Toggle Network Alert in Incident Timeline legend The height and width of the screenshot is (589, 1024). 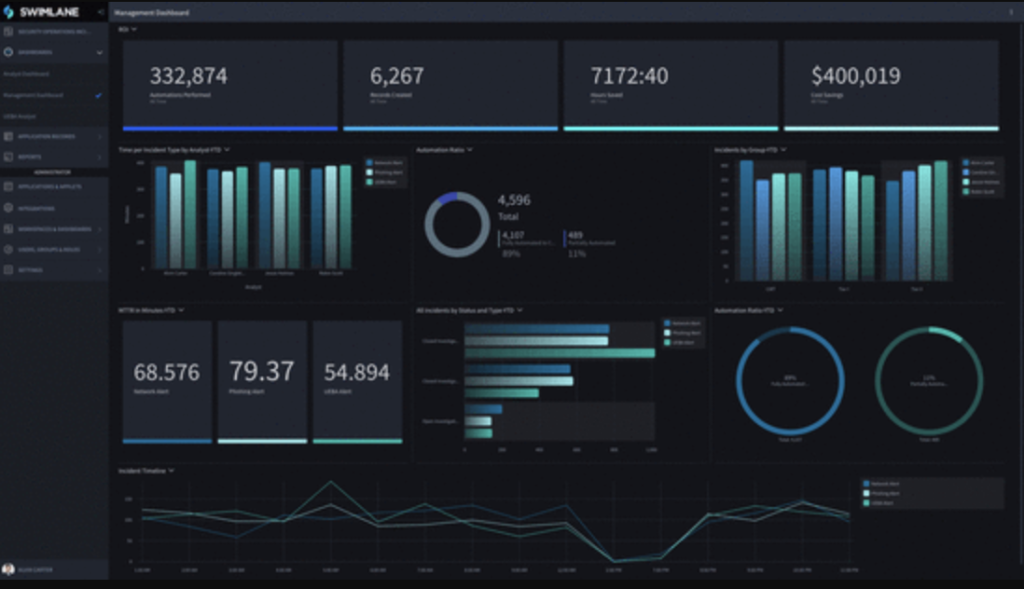(x=882, y=484)
